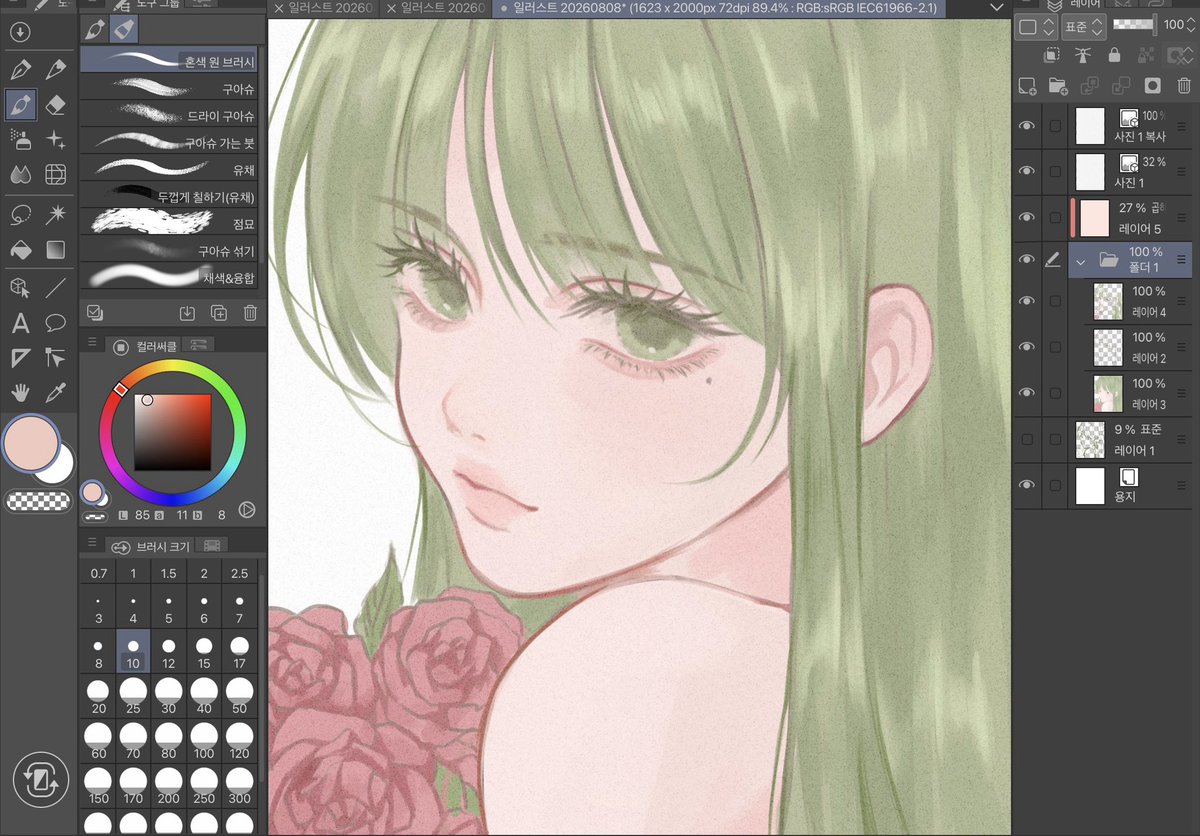Hide the 레이어 4 layer
This screenshot has height=836, width=1200.
(1026, 301)
